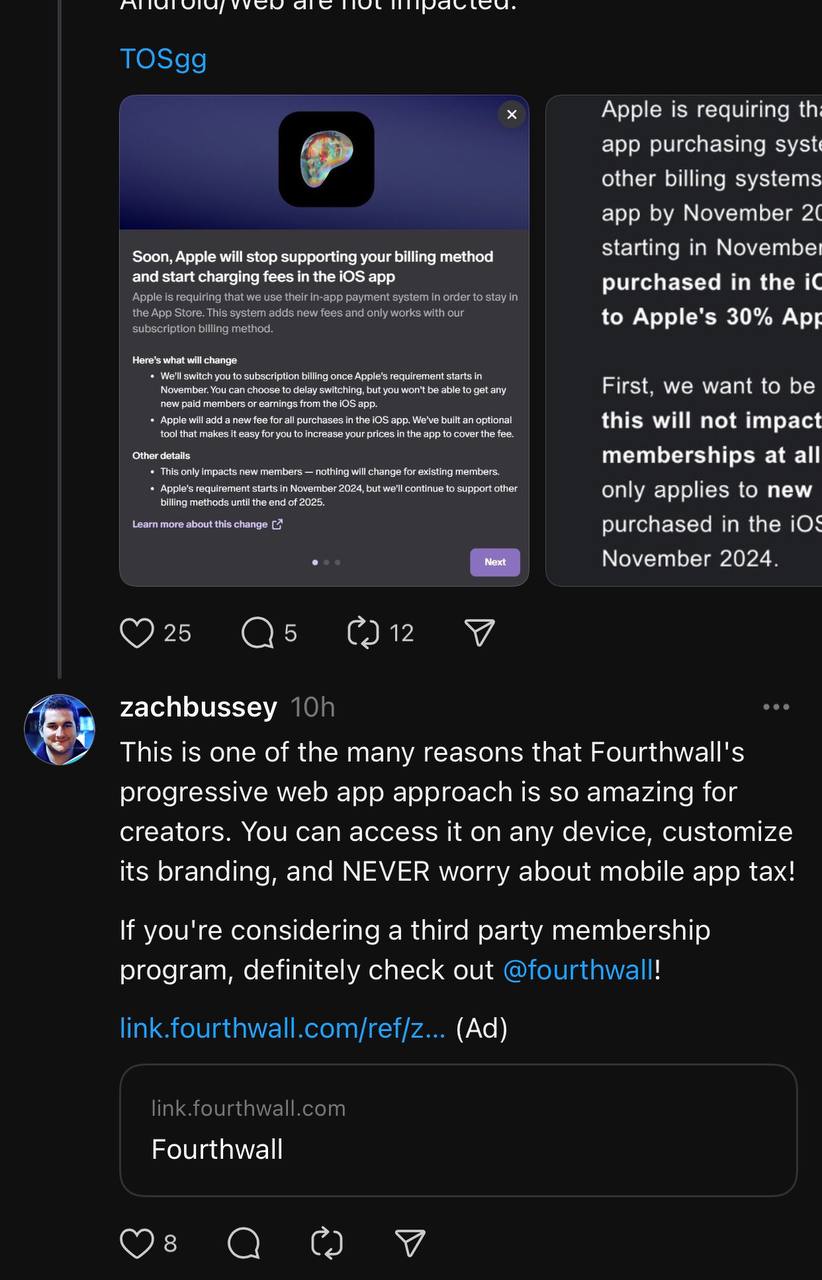This screenshot has height=1280, width=822.
Task: Close the Apple billing notice image
Action: (x=512, y=115)
